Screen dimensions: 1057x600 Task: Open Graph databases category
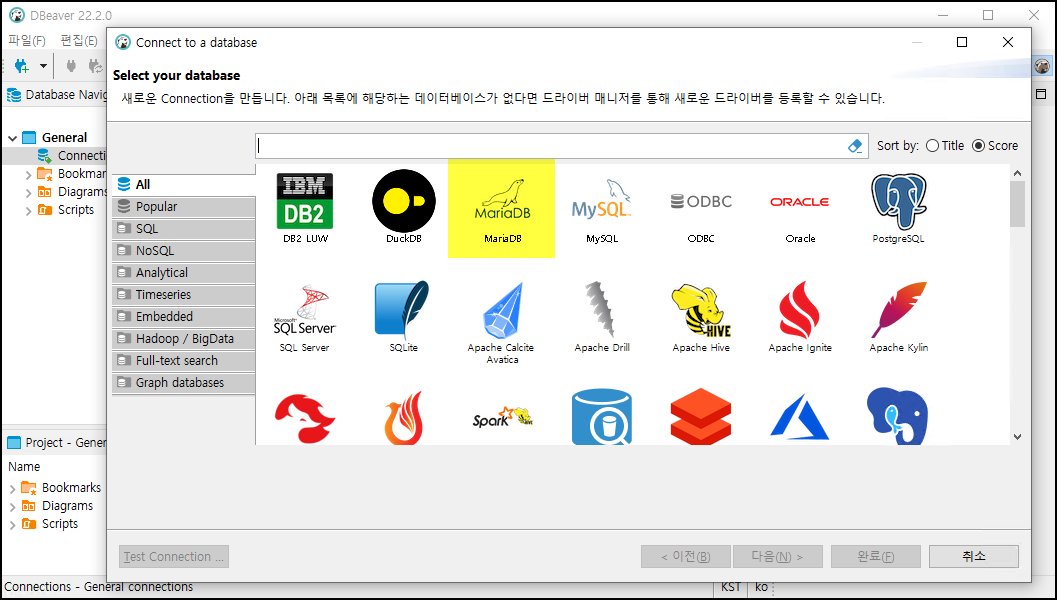[x=183, y=383]
